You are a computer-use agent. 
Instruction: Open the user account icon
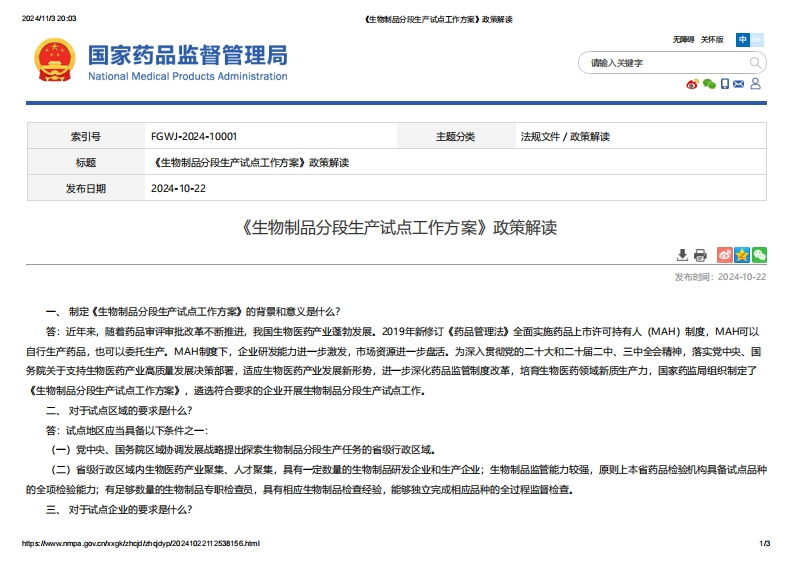756,84
